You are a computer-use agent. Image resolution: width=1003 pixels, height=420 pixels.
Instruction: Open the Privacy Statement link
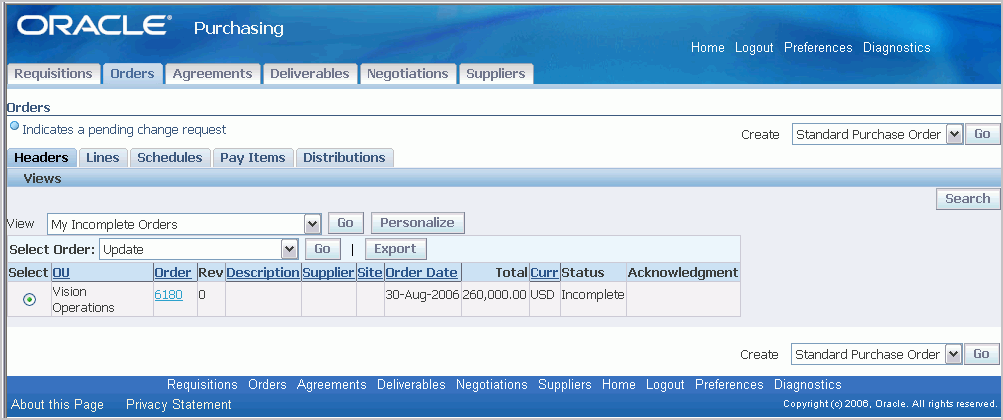coord(178,405)
